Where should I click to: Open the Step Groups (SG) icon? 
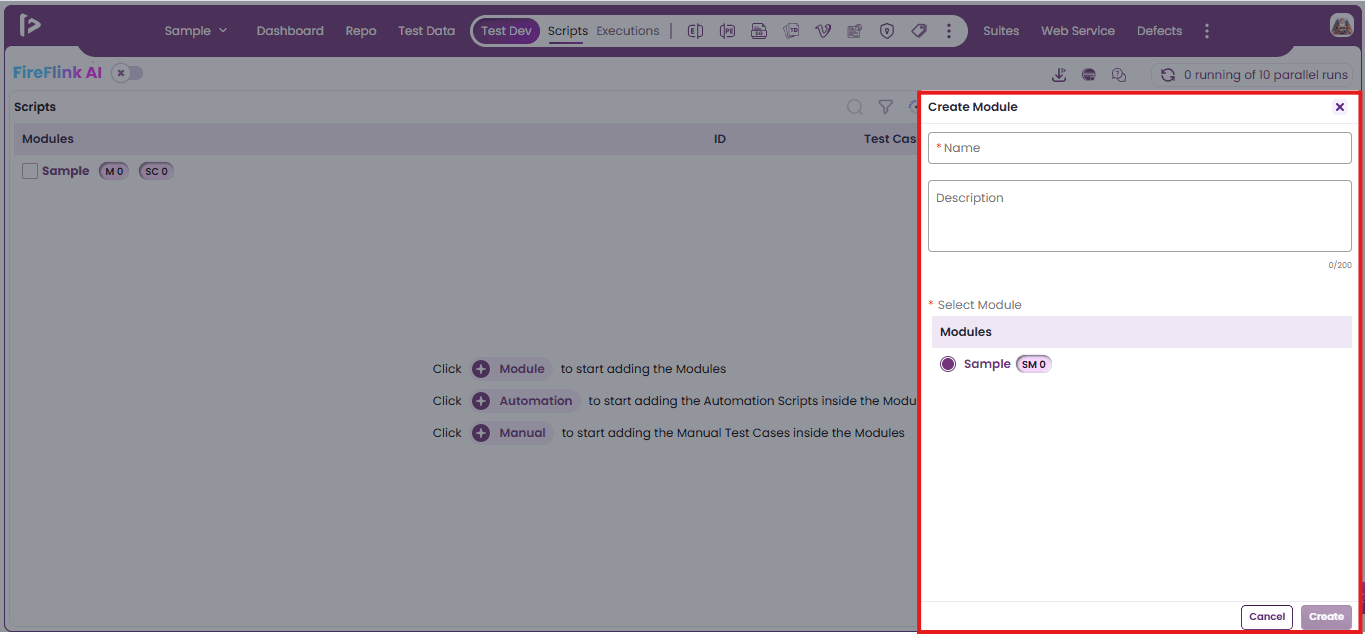[x=759, y=31]
